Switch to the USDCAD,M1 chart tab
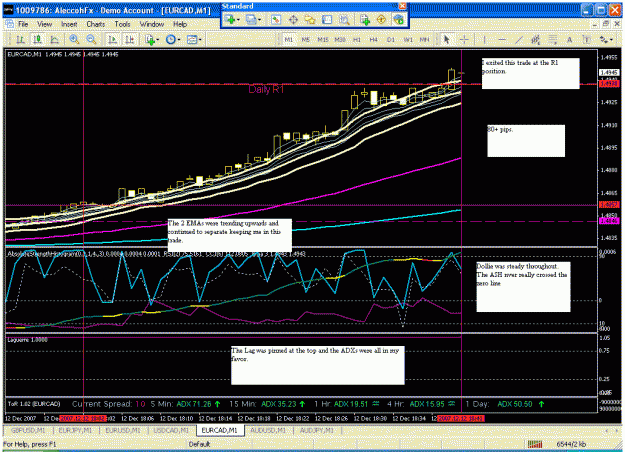This screenshot has width=625, height=452. (171, 430)
